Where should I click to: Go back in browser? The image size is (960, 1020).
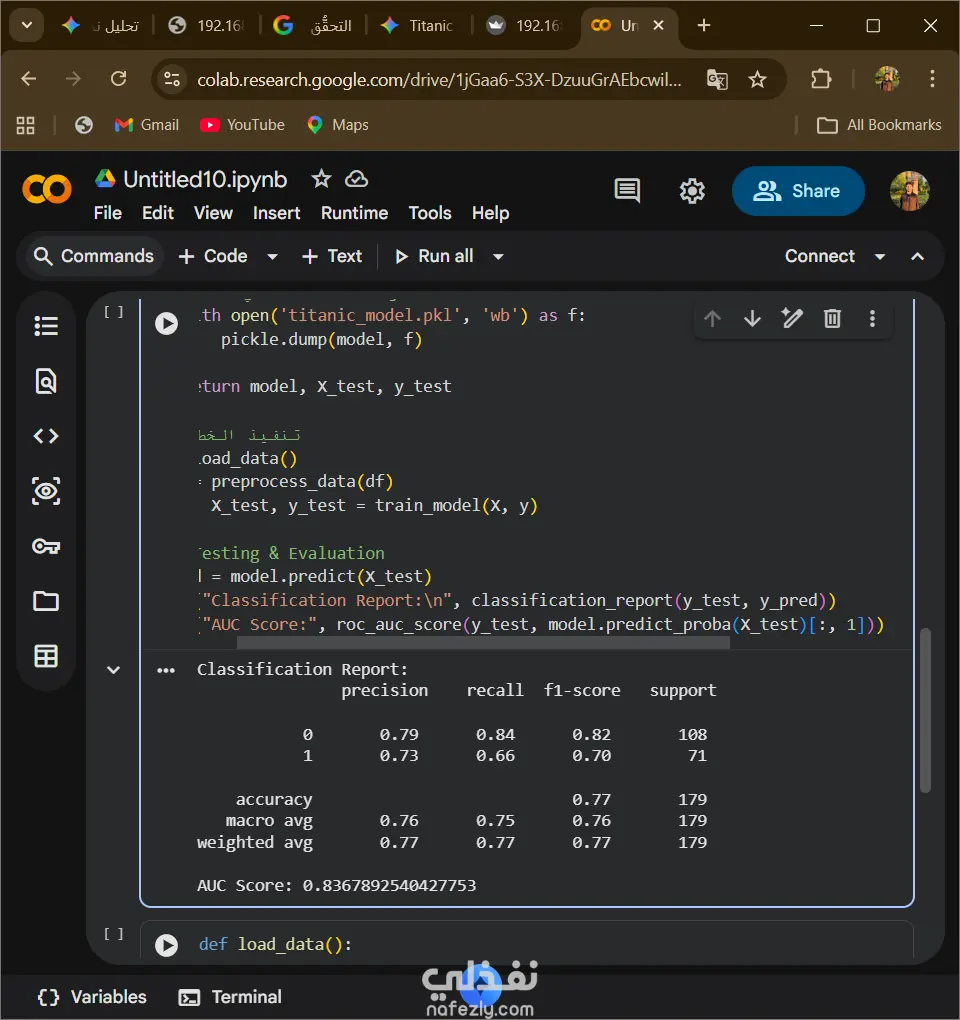(29, 79)
